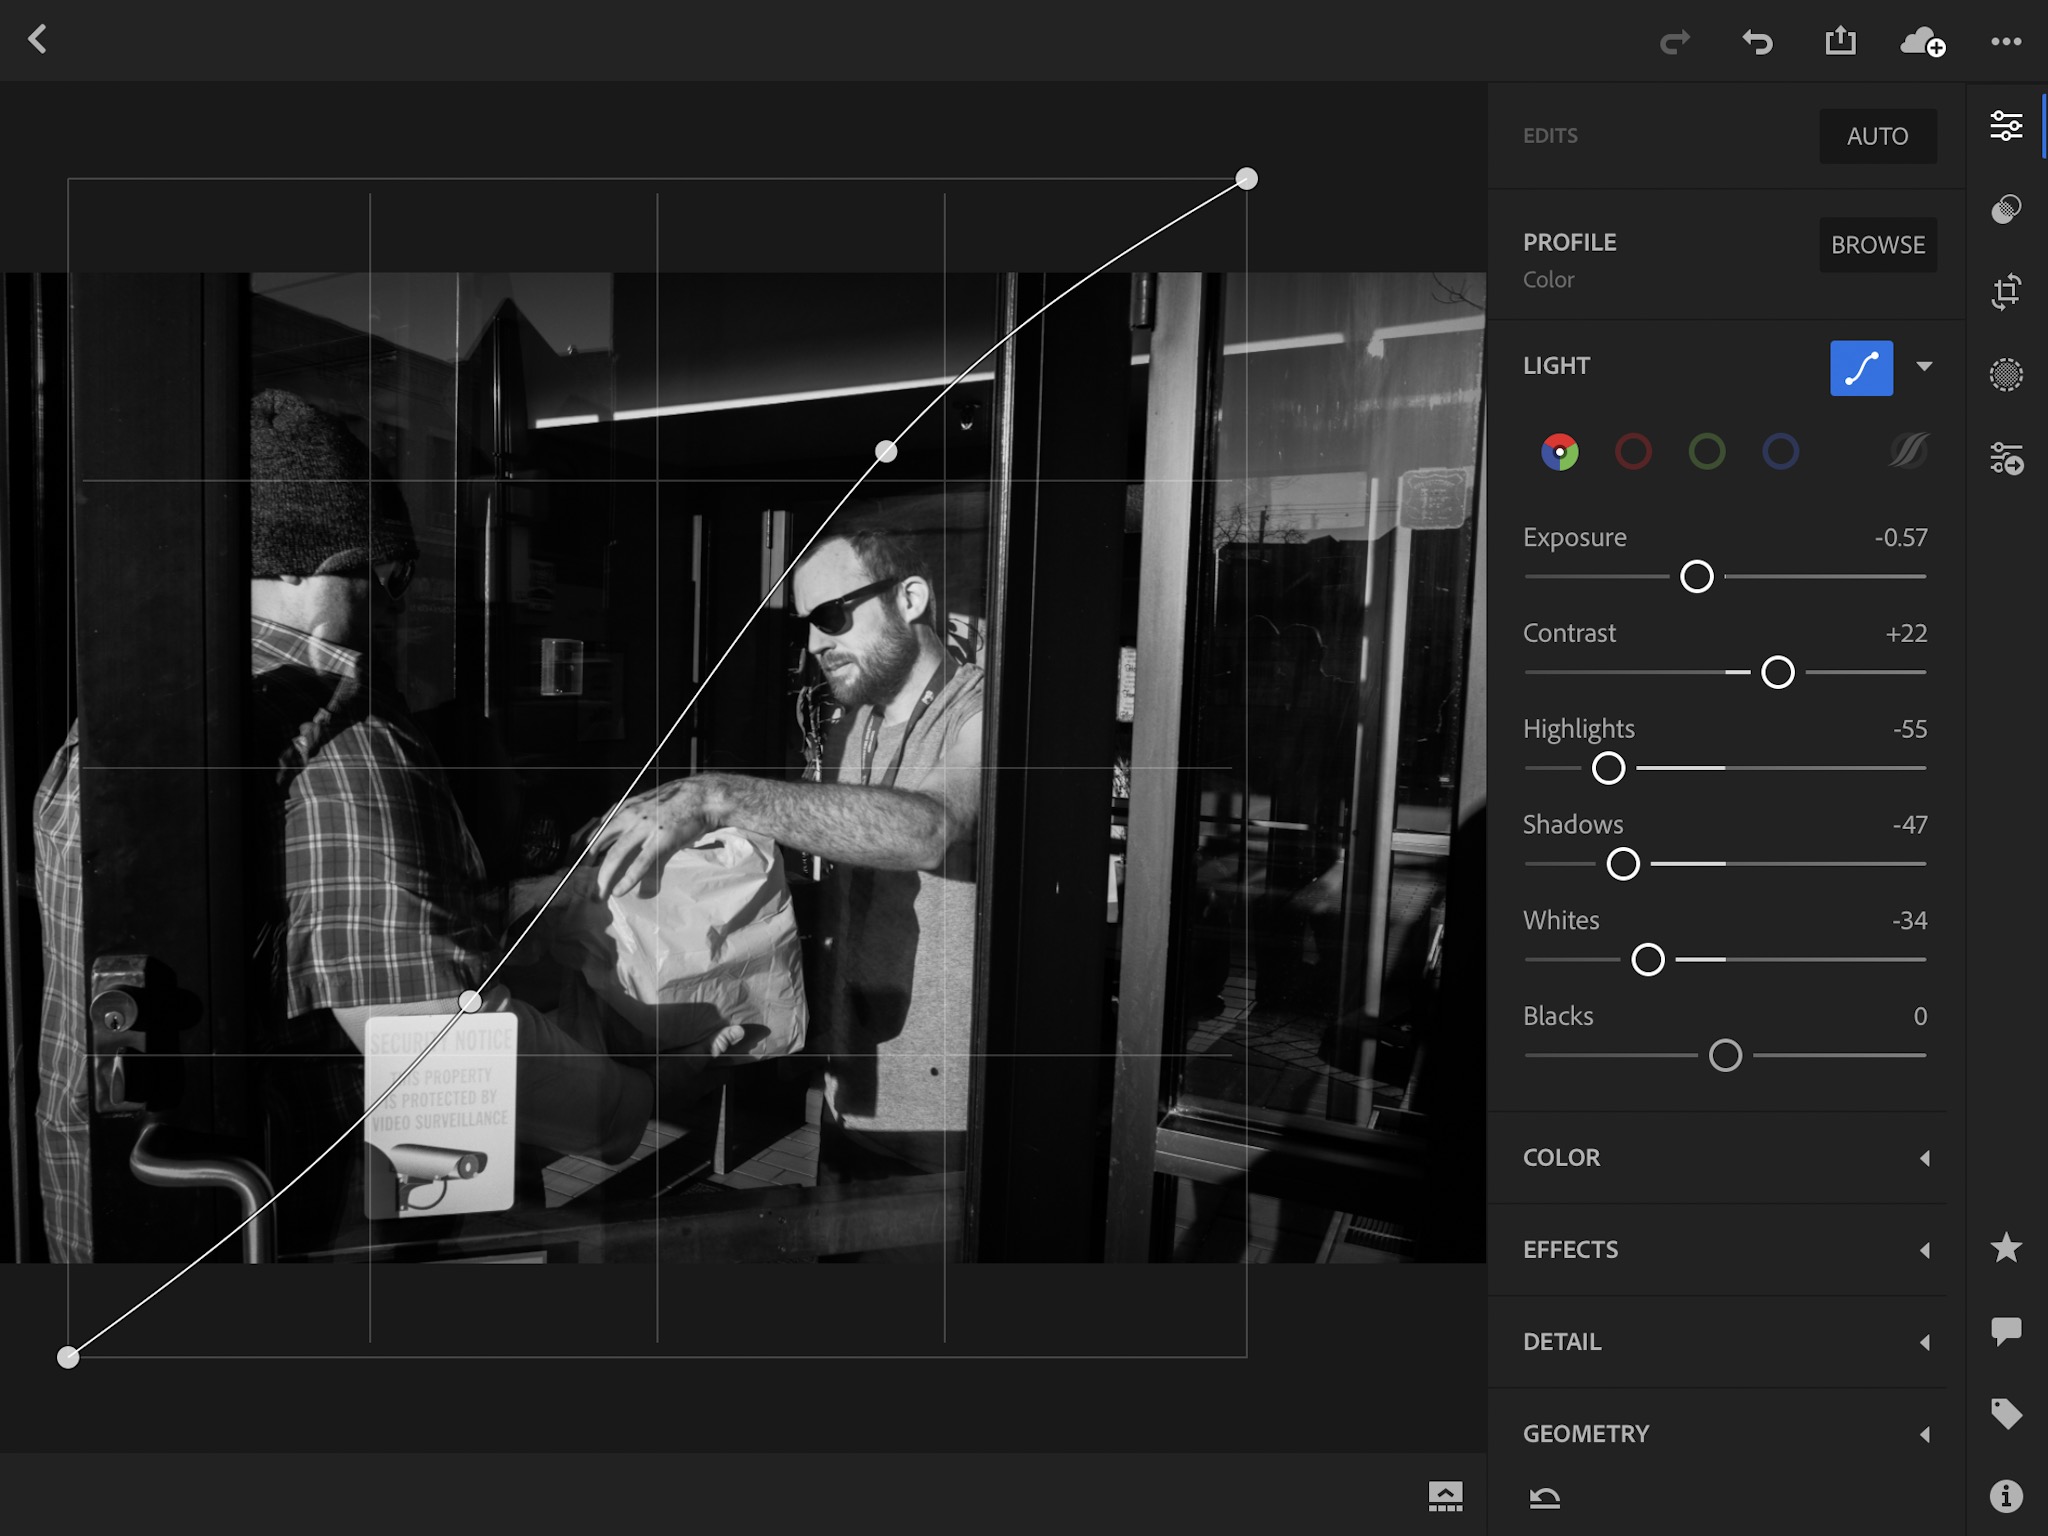
Task: Open the masking circular tool icon
Action: (2006, 375)
